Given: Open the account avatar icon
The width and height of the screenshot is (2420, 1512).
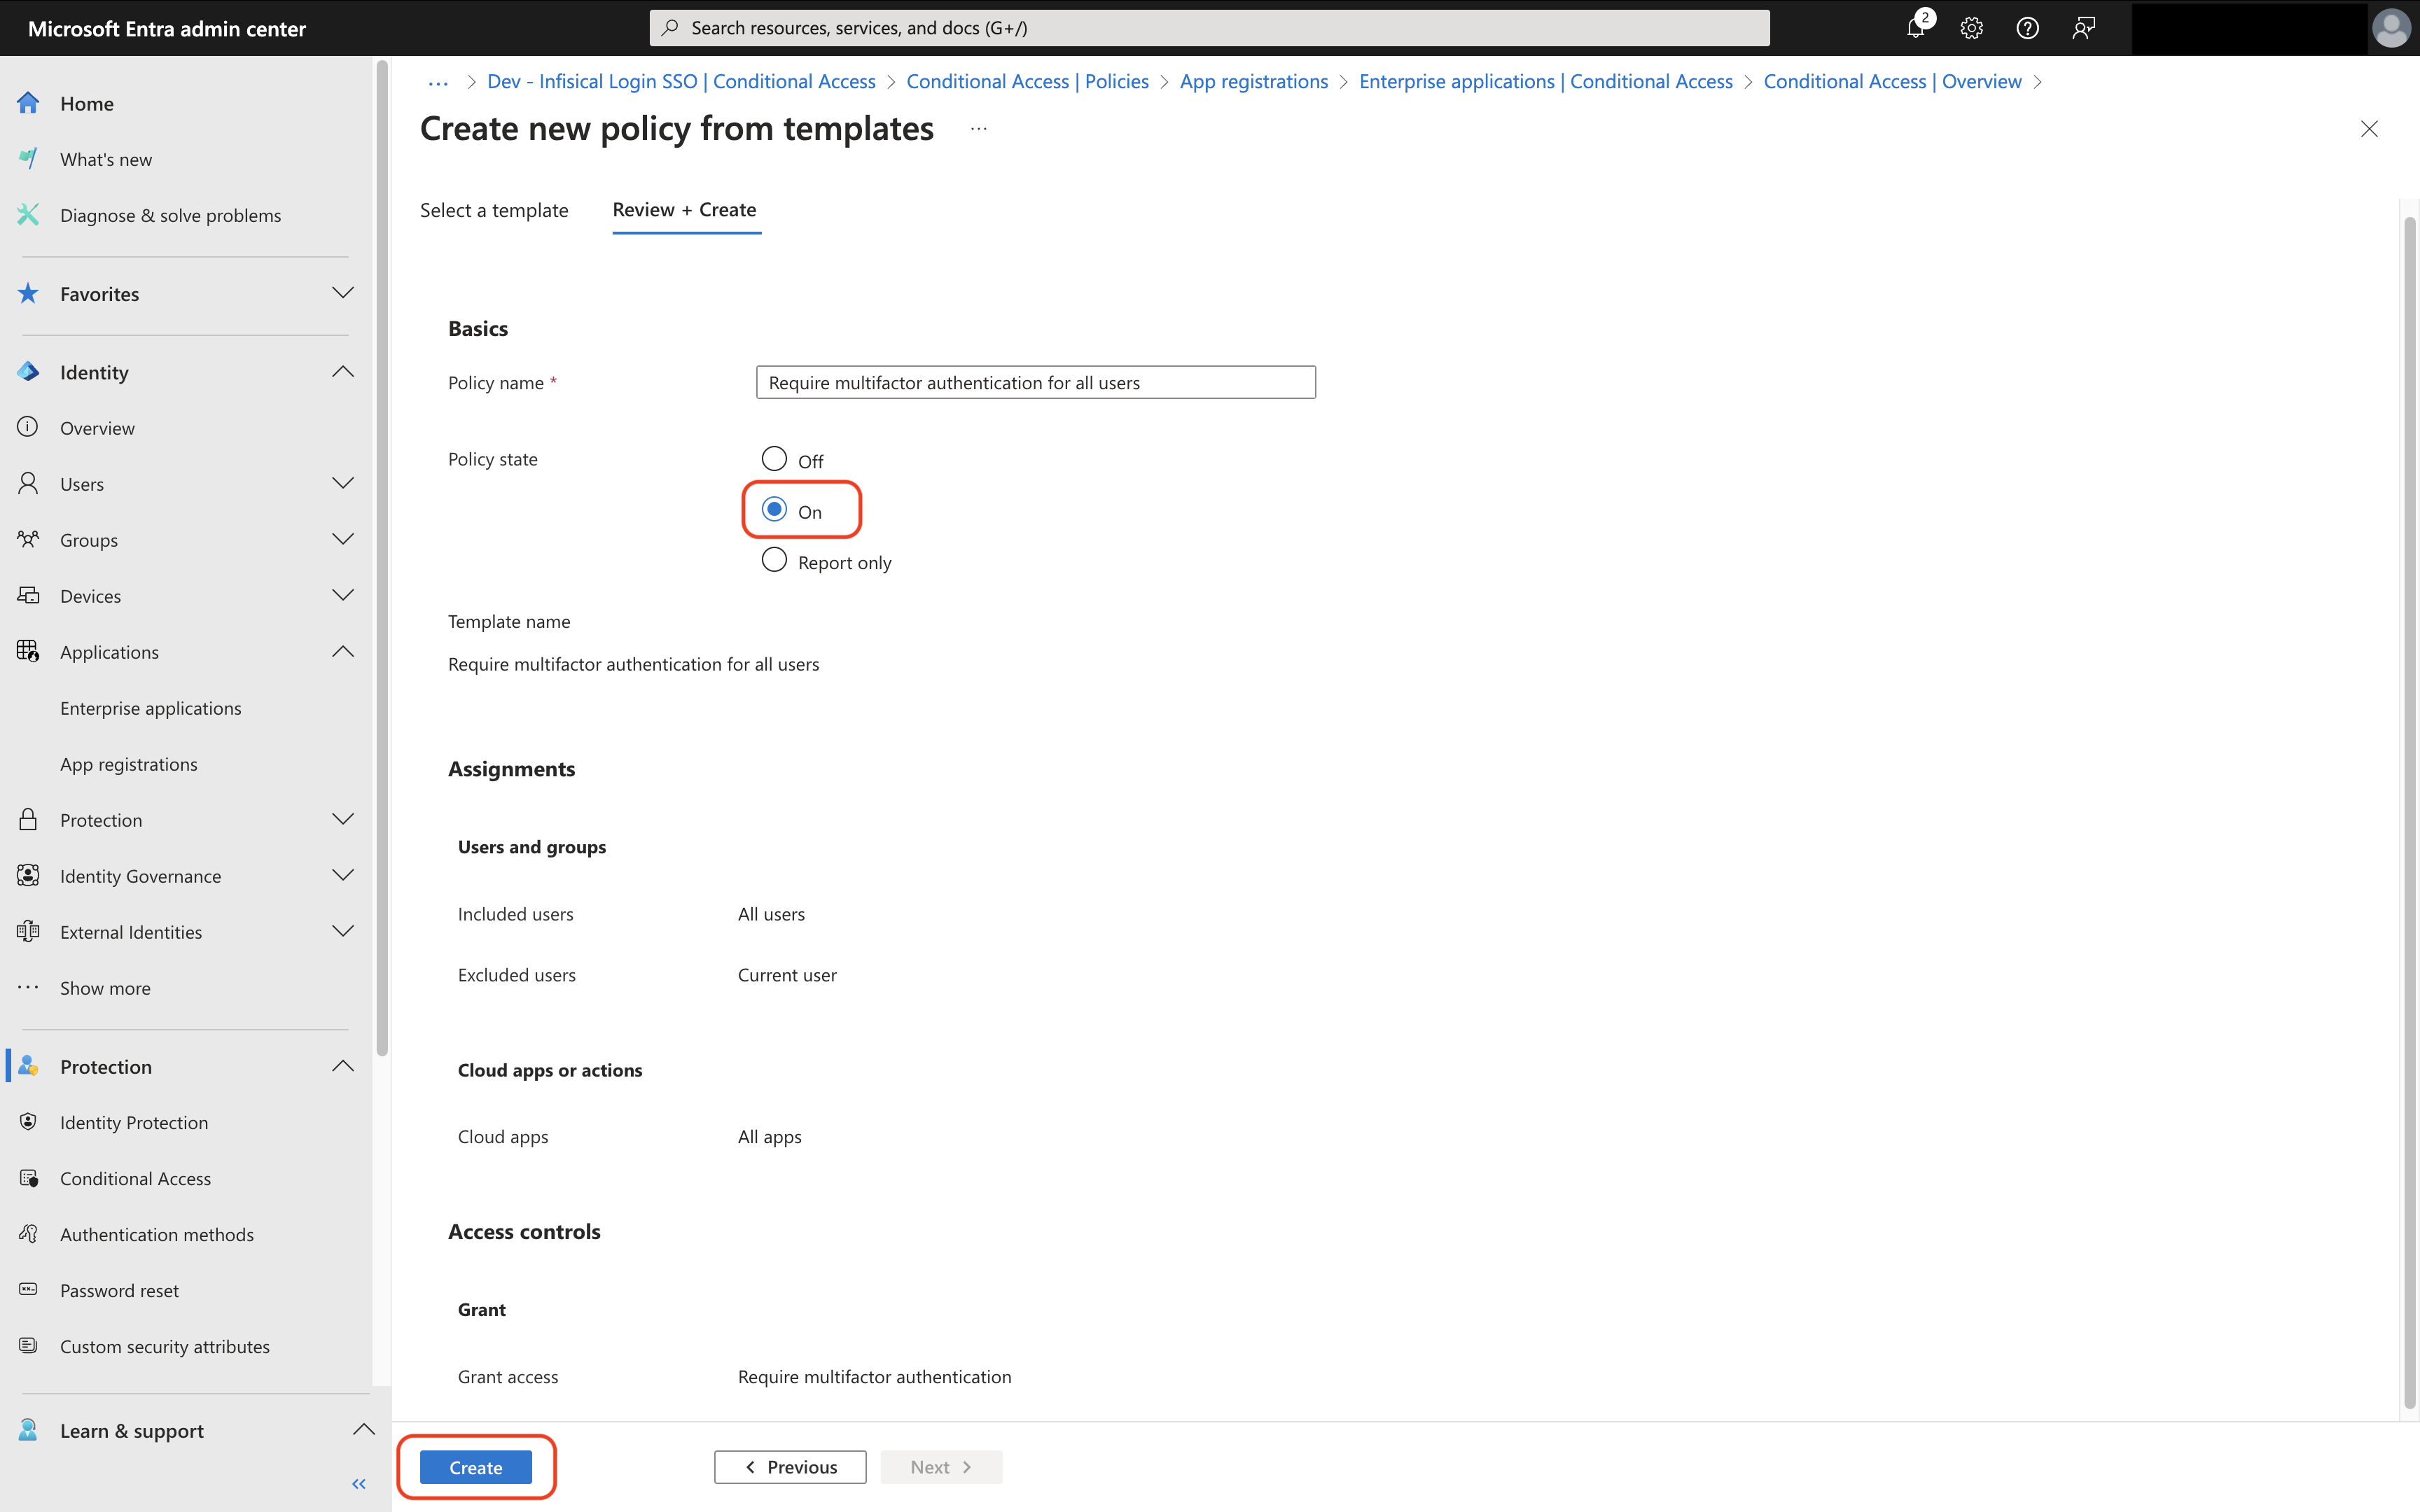Looking at the screenshot, I should (x=2391, y=28).
